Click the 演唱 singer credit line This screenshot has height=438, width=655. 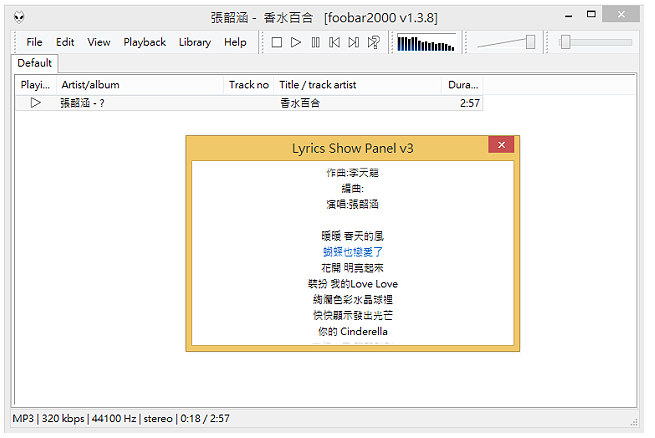[353, 204]
